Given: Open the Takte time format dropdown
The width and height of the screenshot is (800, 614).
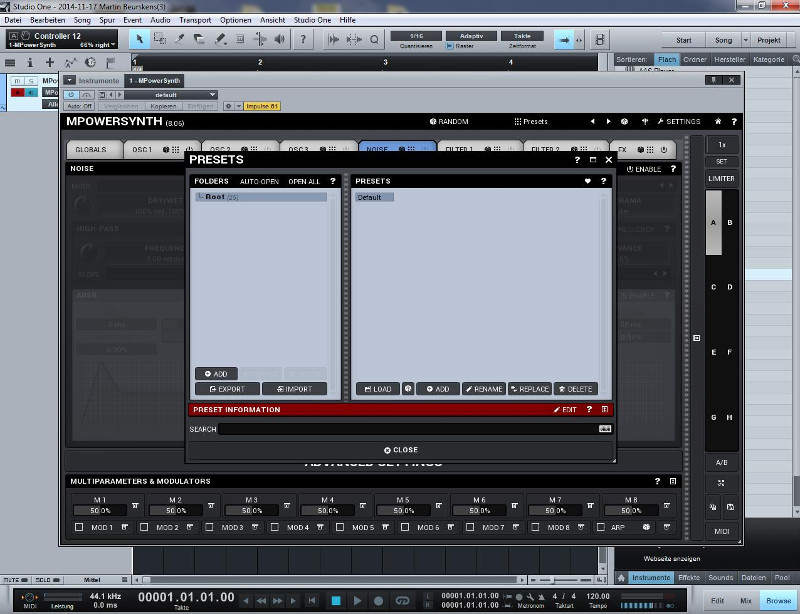Looking at the screenshot, I should pyautogui.click(x=522, y=36).
